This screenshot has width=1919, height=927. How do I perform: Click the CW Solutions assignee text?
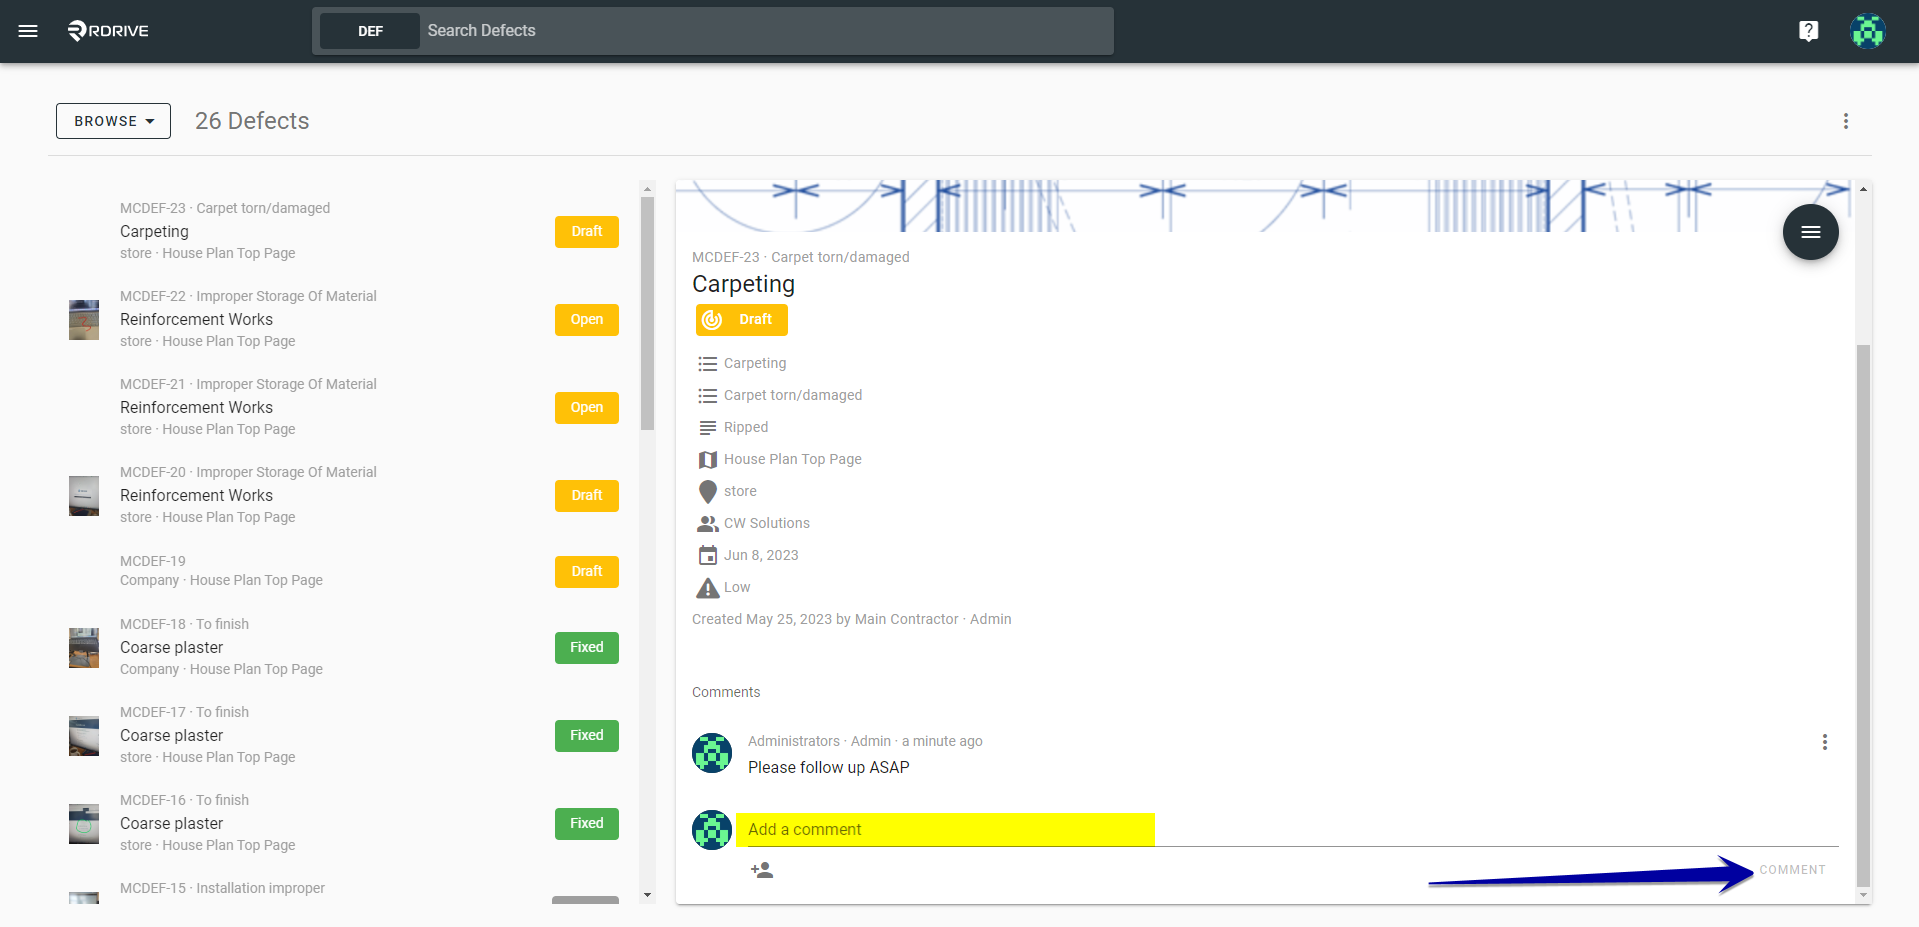[767, 524]
